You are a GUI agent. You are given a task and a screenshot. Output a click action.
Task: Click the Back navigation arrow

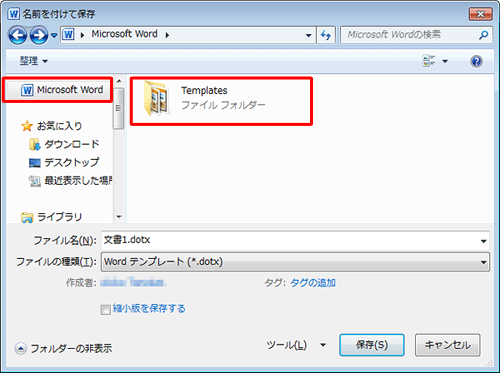point(17,35)
